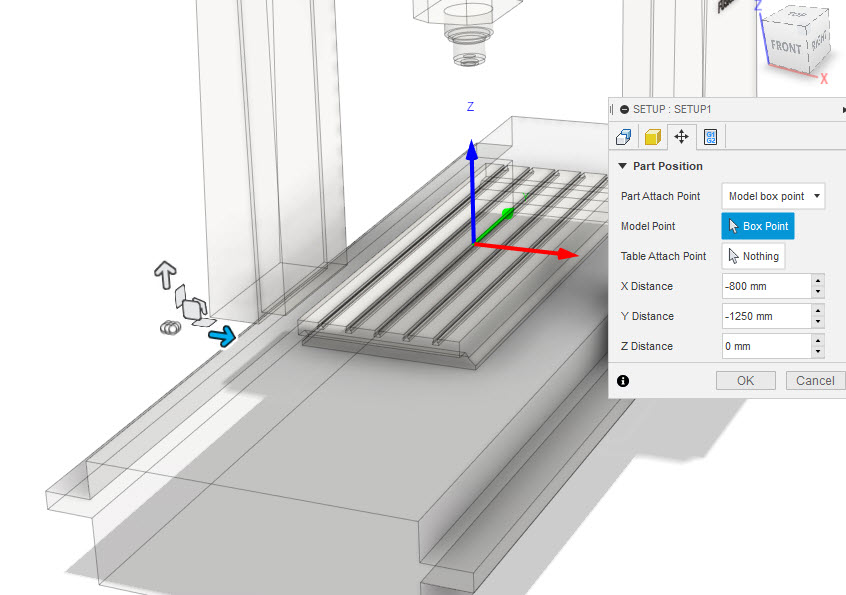Decrease Z Distance with down stepper arrow
This screenshot has width=846, height=595.
(x=818, y=352)
